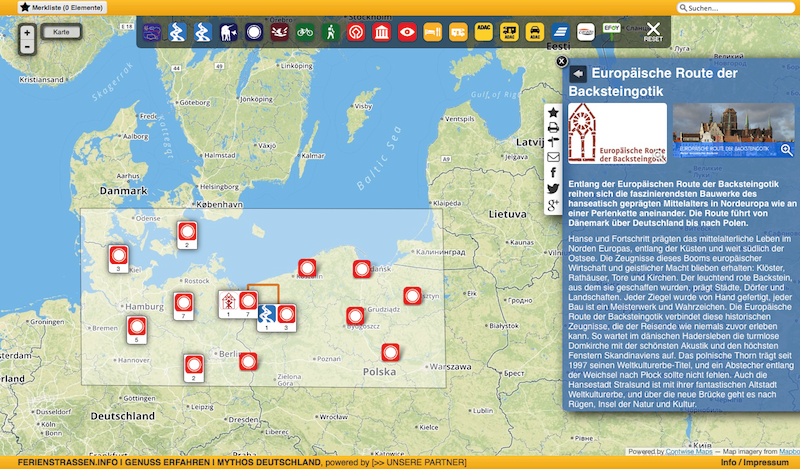Screen dimensions: 800x469
Task: Print the route description
Action: [553, 128]
